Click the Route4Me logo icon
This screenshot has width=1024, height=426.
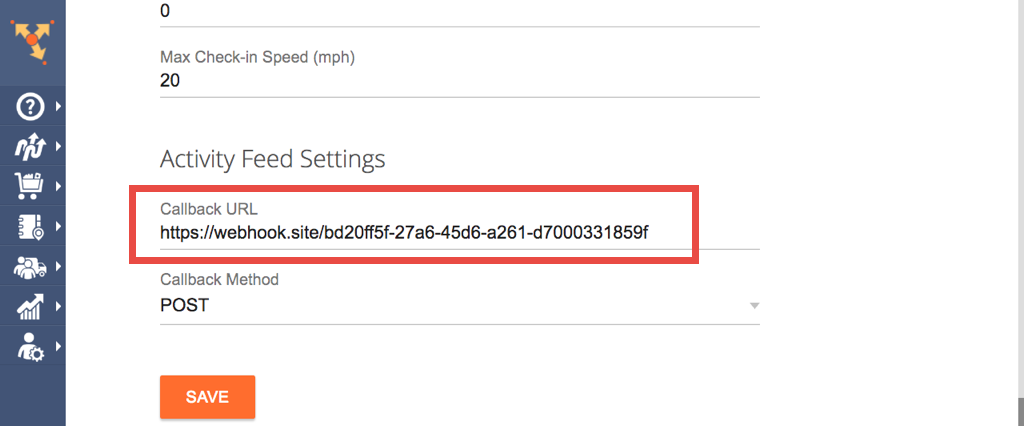[x=32, y=41]
